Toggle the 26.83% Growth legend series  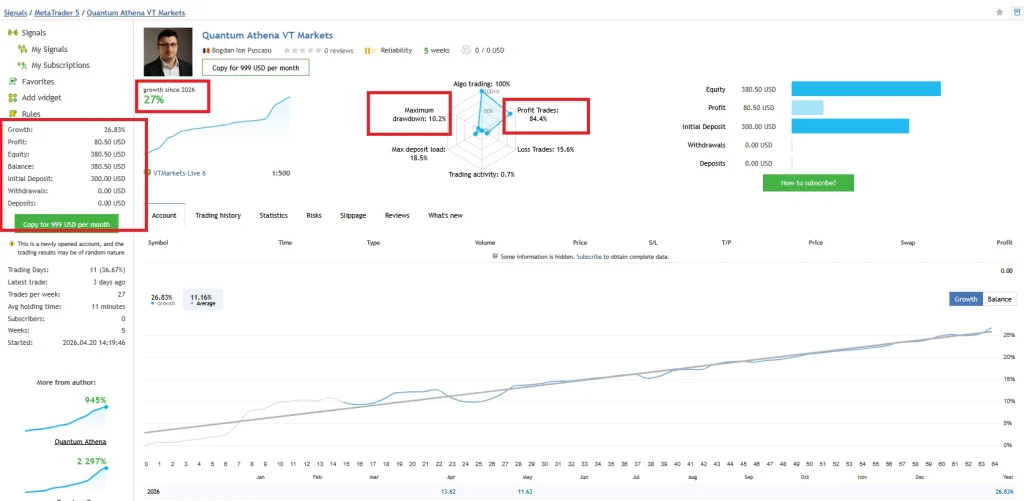pos(162,299)
